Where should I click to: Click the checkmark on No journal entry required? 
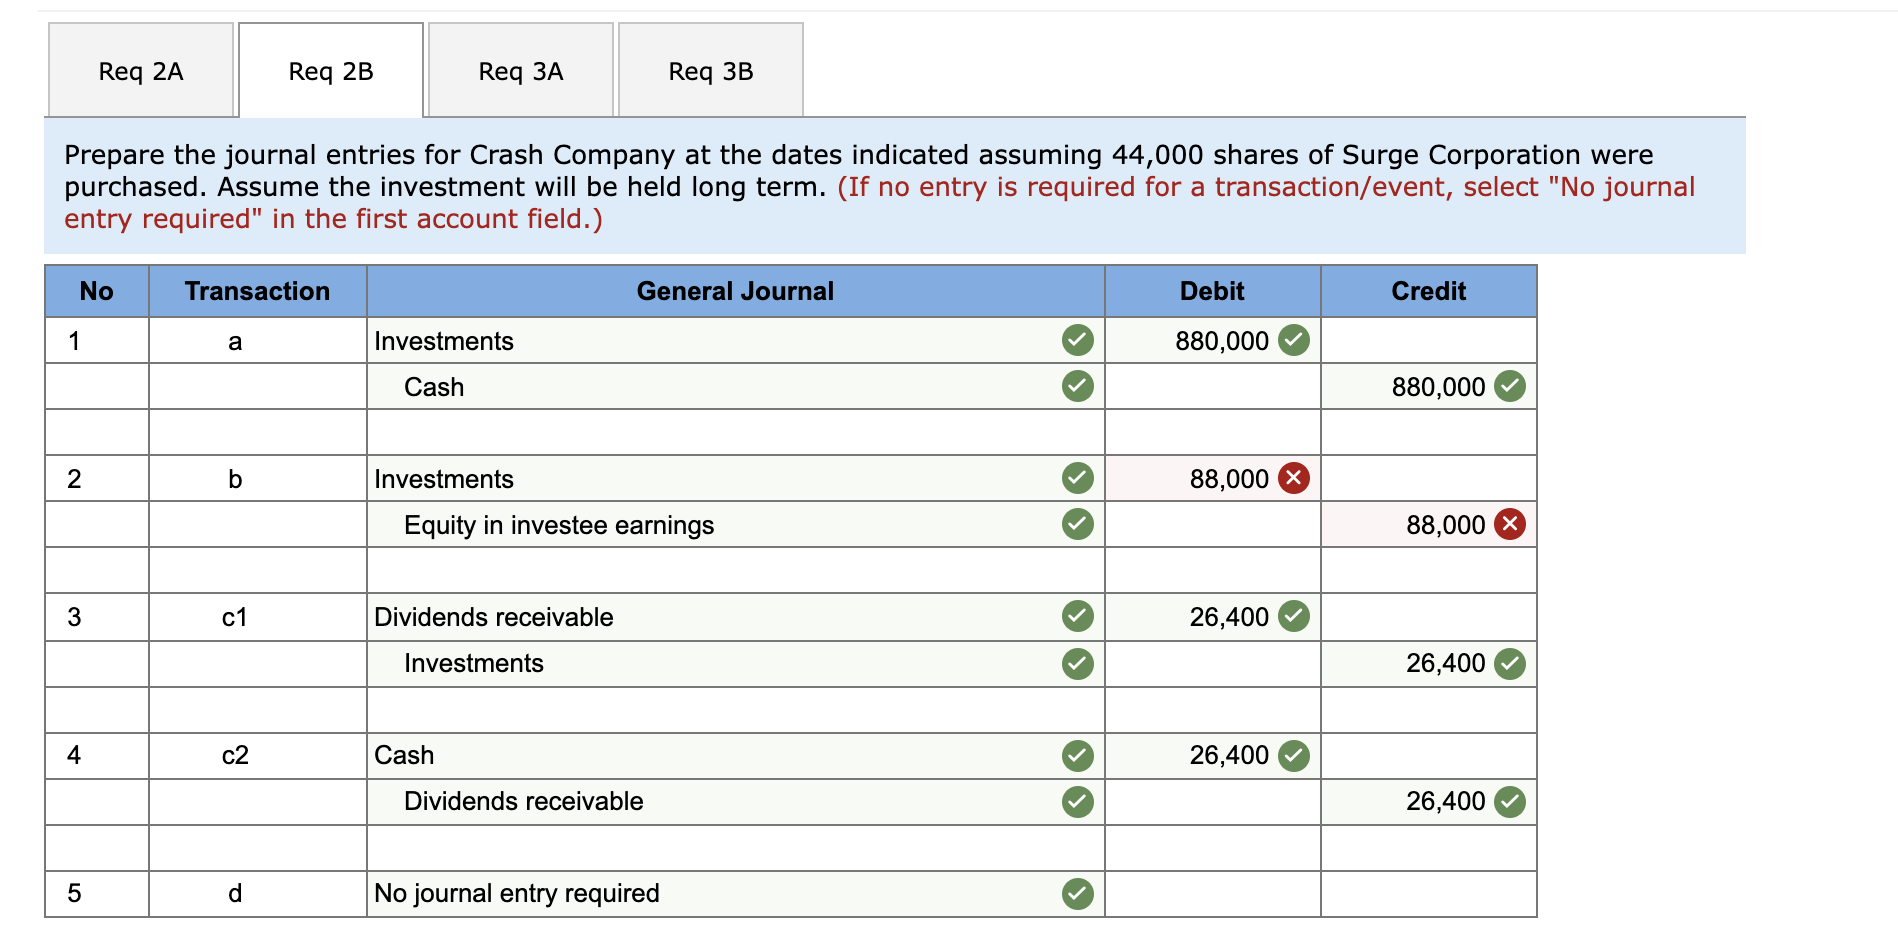[1077, 893]
